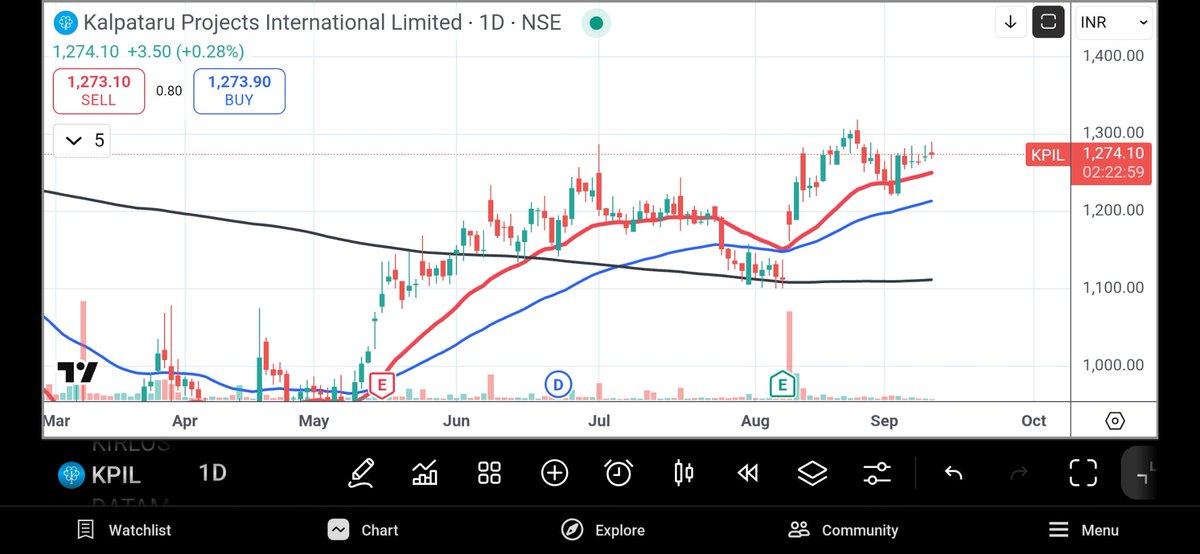Viewport: 1200px width, 554px height.
Task: Tap the Apr date label on time axis
Action: click(184, 421)
